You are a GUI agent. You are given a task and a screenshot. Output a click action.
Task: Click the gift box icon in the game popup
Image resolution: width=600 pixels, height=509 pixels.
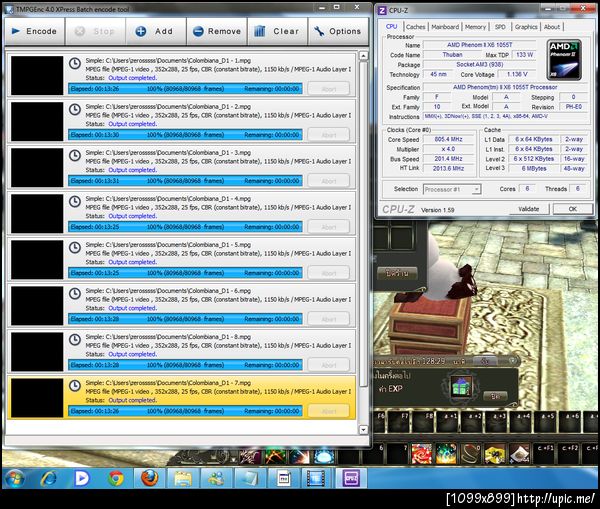click(x=461, y=387)
